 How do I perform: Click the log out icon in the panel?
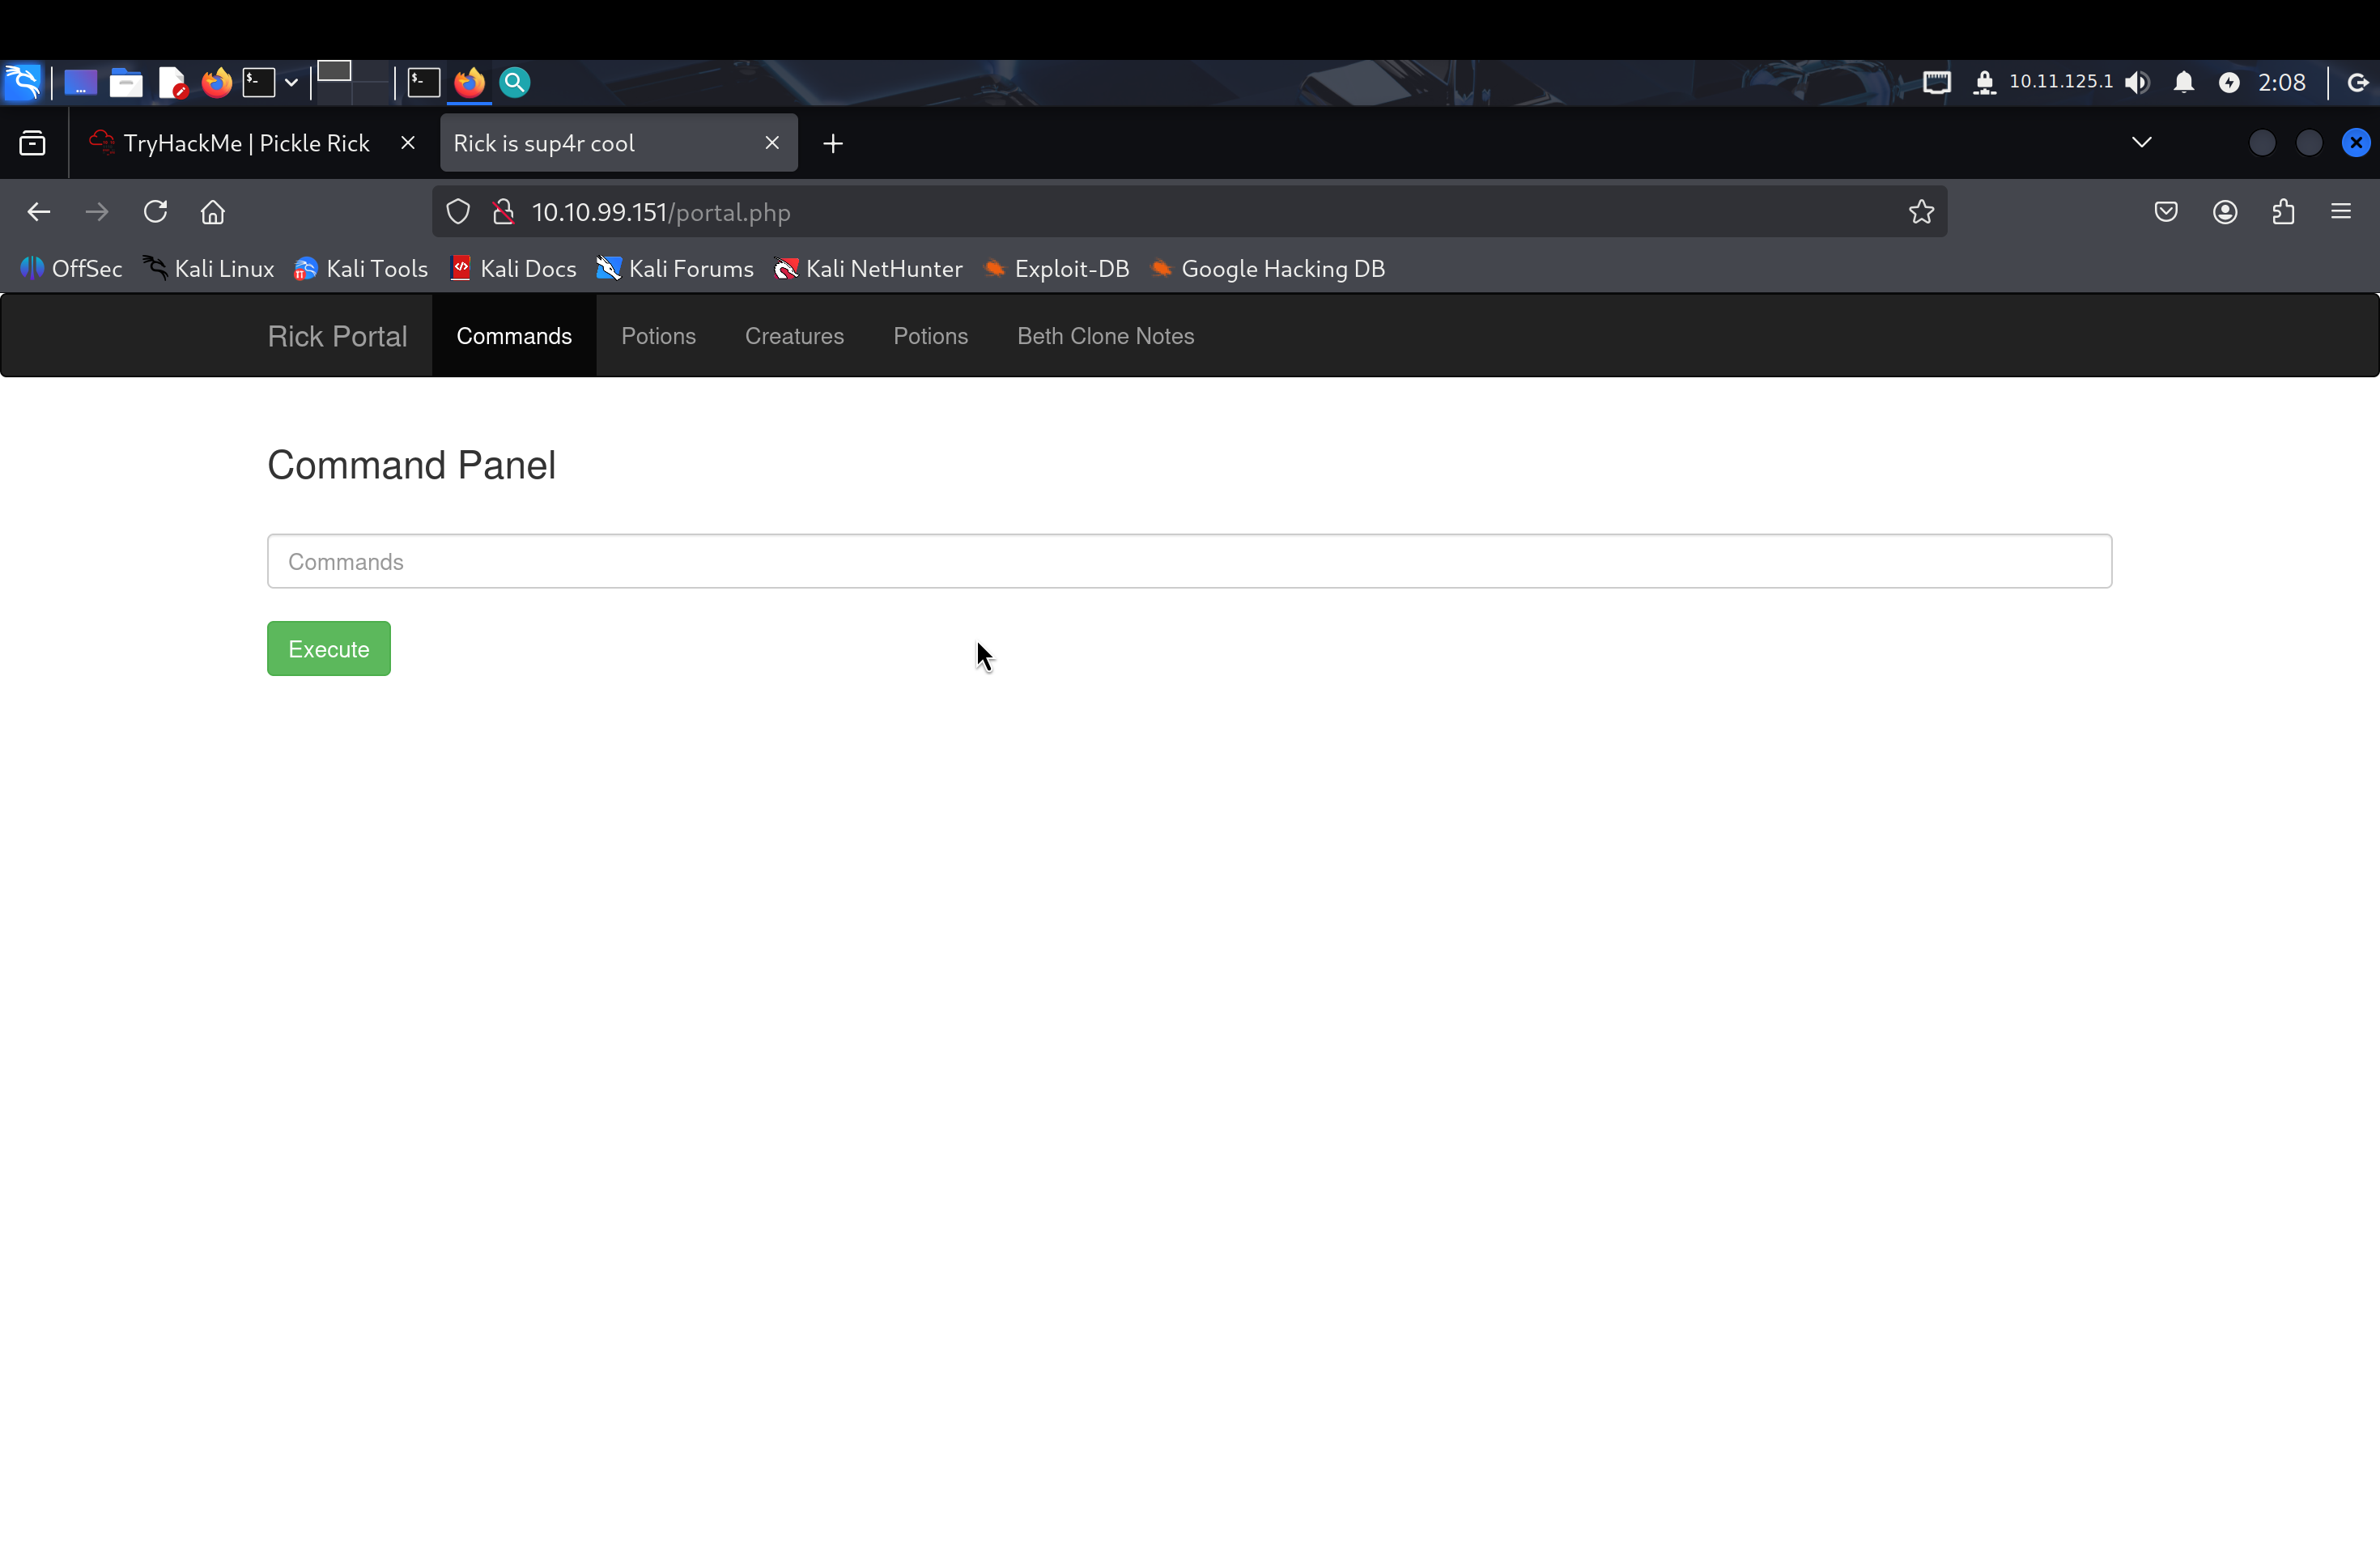pyautogui.click(x=2357, y=82)
